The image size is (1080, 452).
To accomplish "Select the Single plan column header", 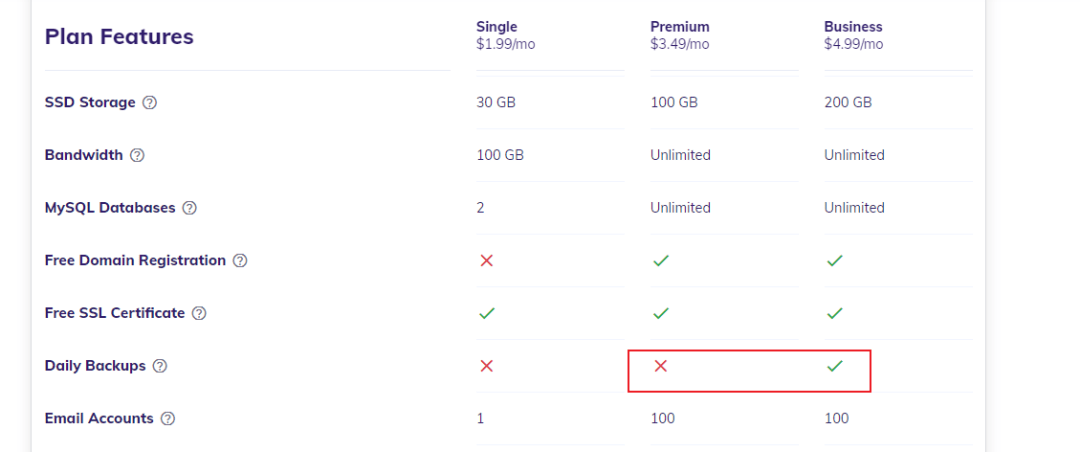I will pos(497,35).
